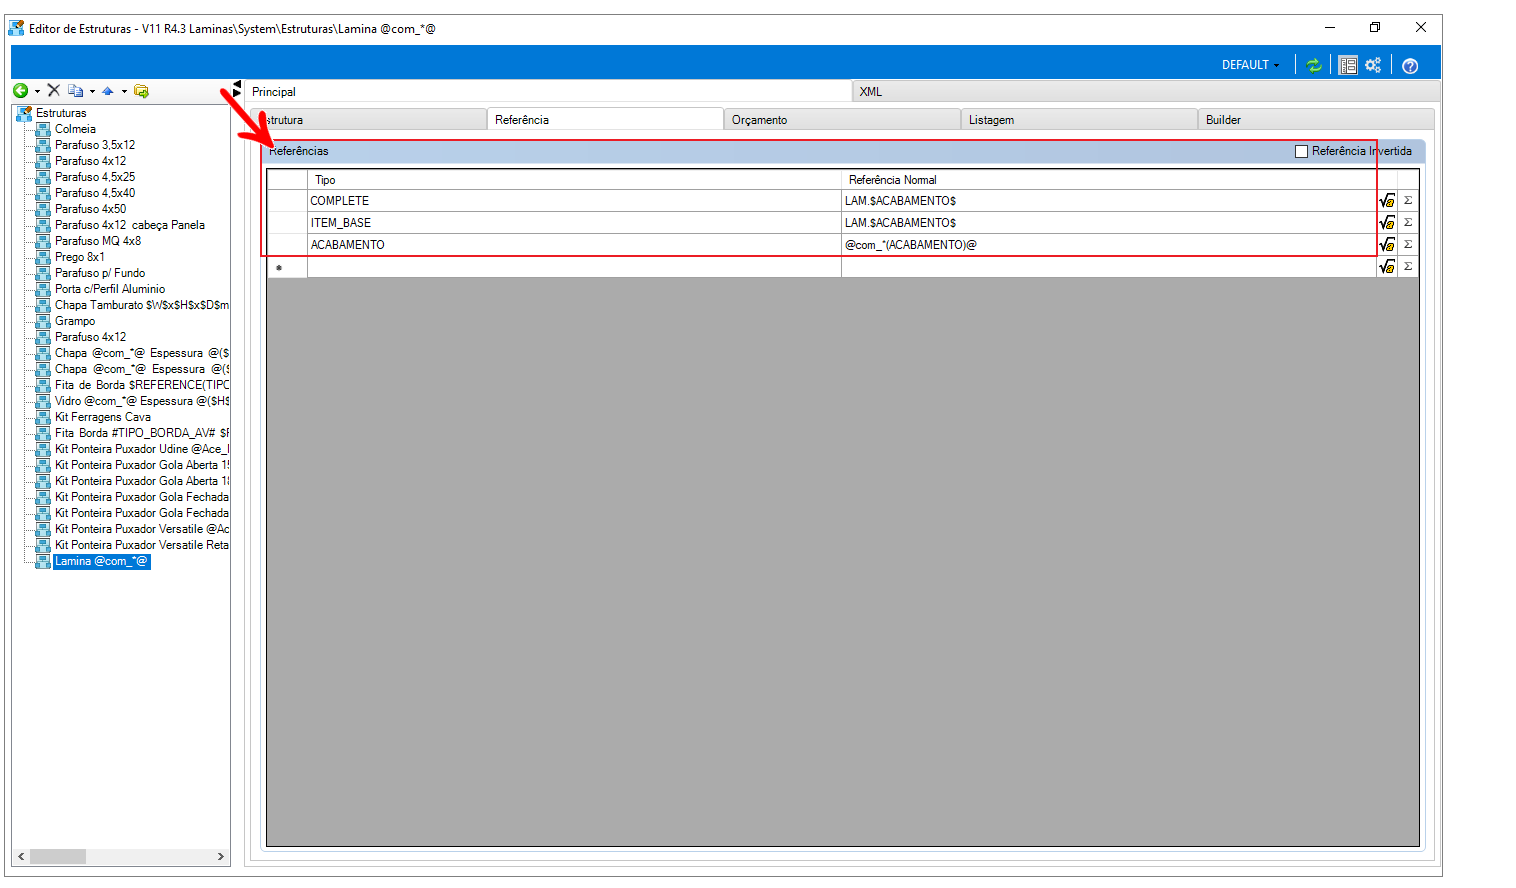
Task: Open the Orçamento sub-tab
Action: click(842, 120)
